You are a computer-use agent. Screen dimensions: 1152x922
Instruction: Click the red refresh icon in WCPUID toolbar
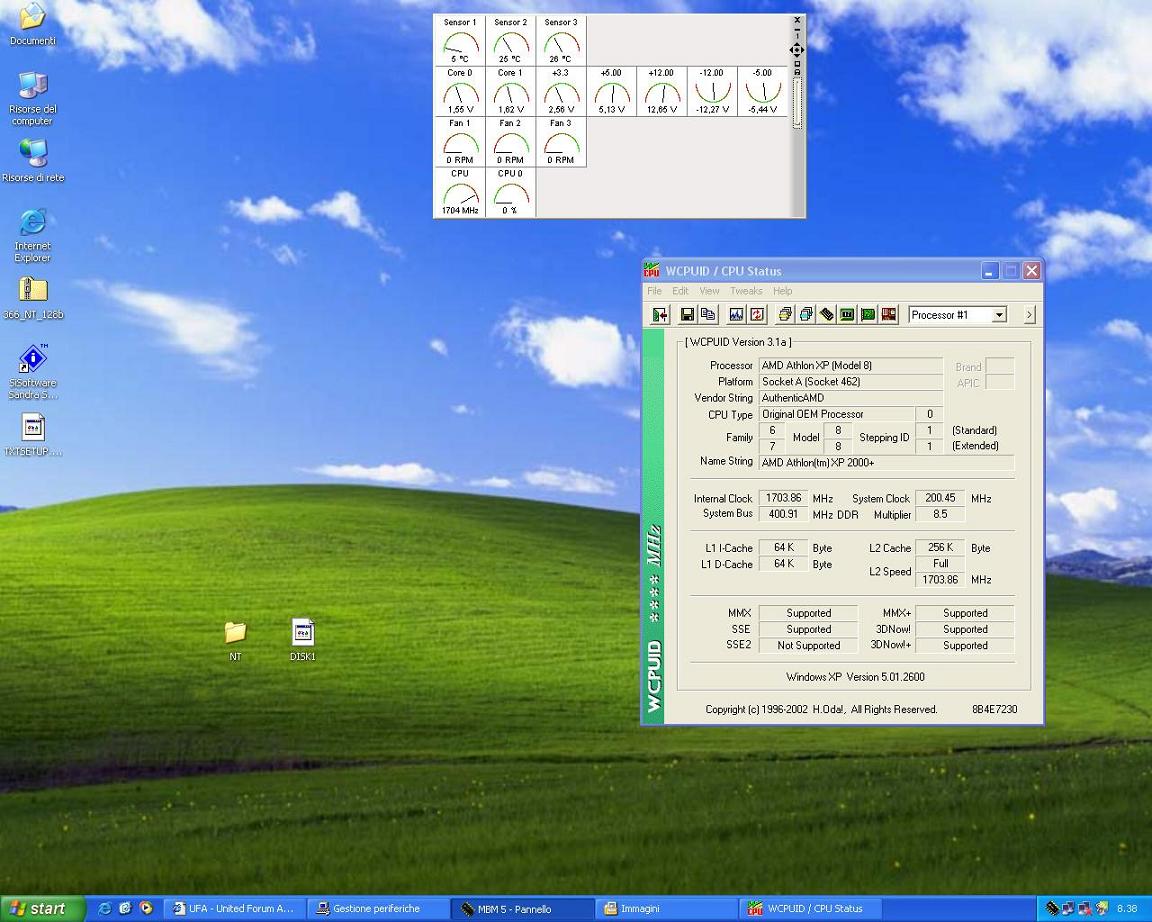757,315
